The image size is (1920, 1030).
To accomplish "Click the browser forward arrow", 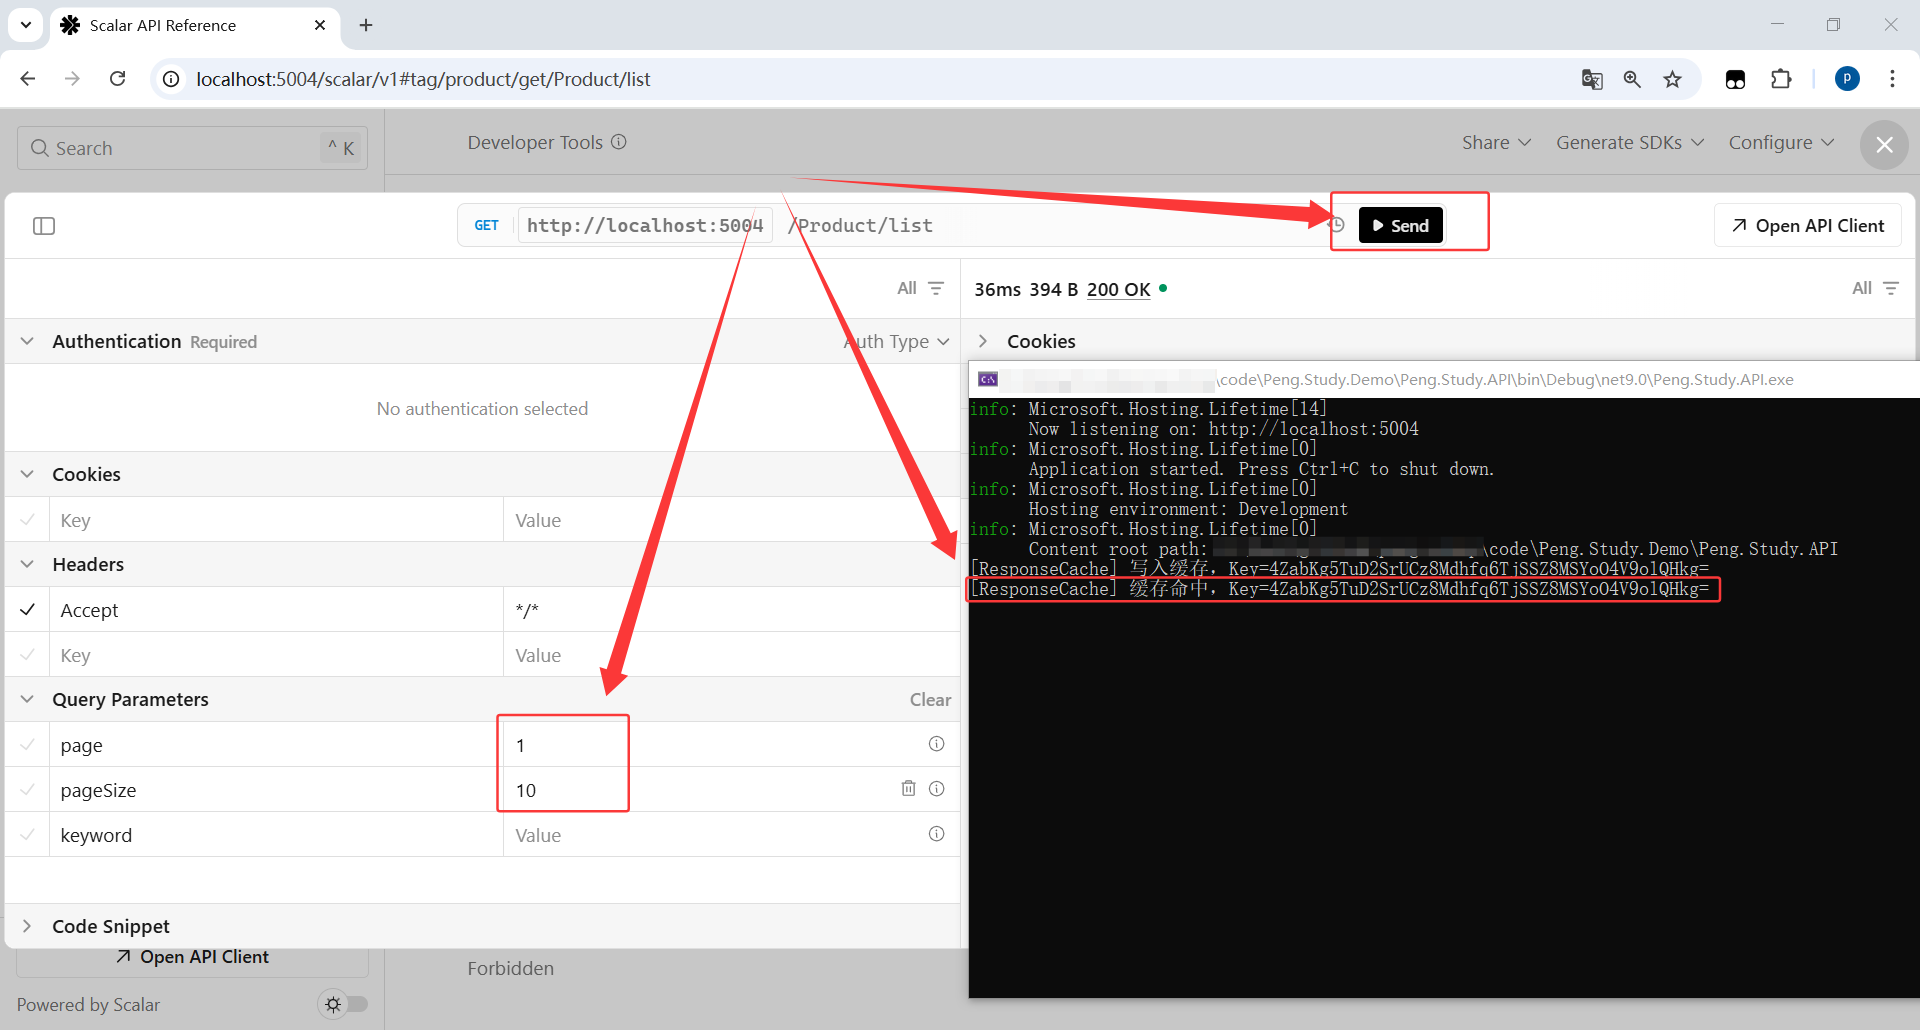I will tap(72, 79).
